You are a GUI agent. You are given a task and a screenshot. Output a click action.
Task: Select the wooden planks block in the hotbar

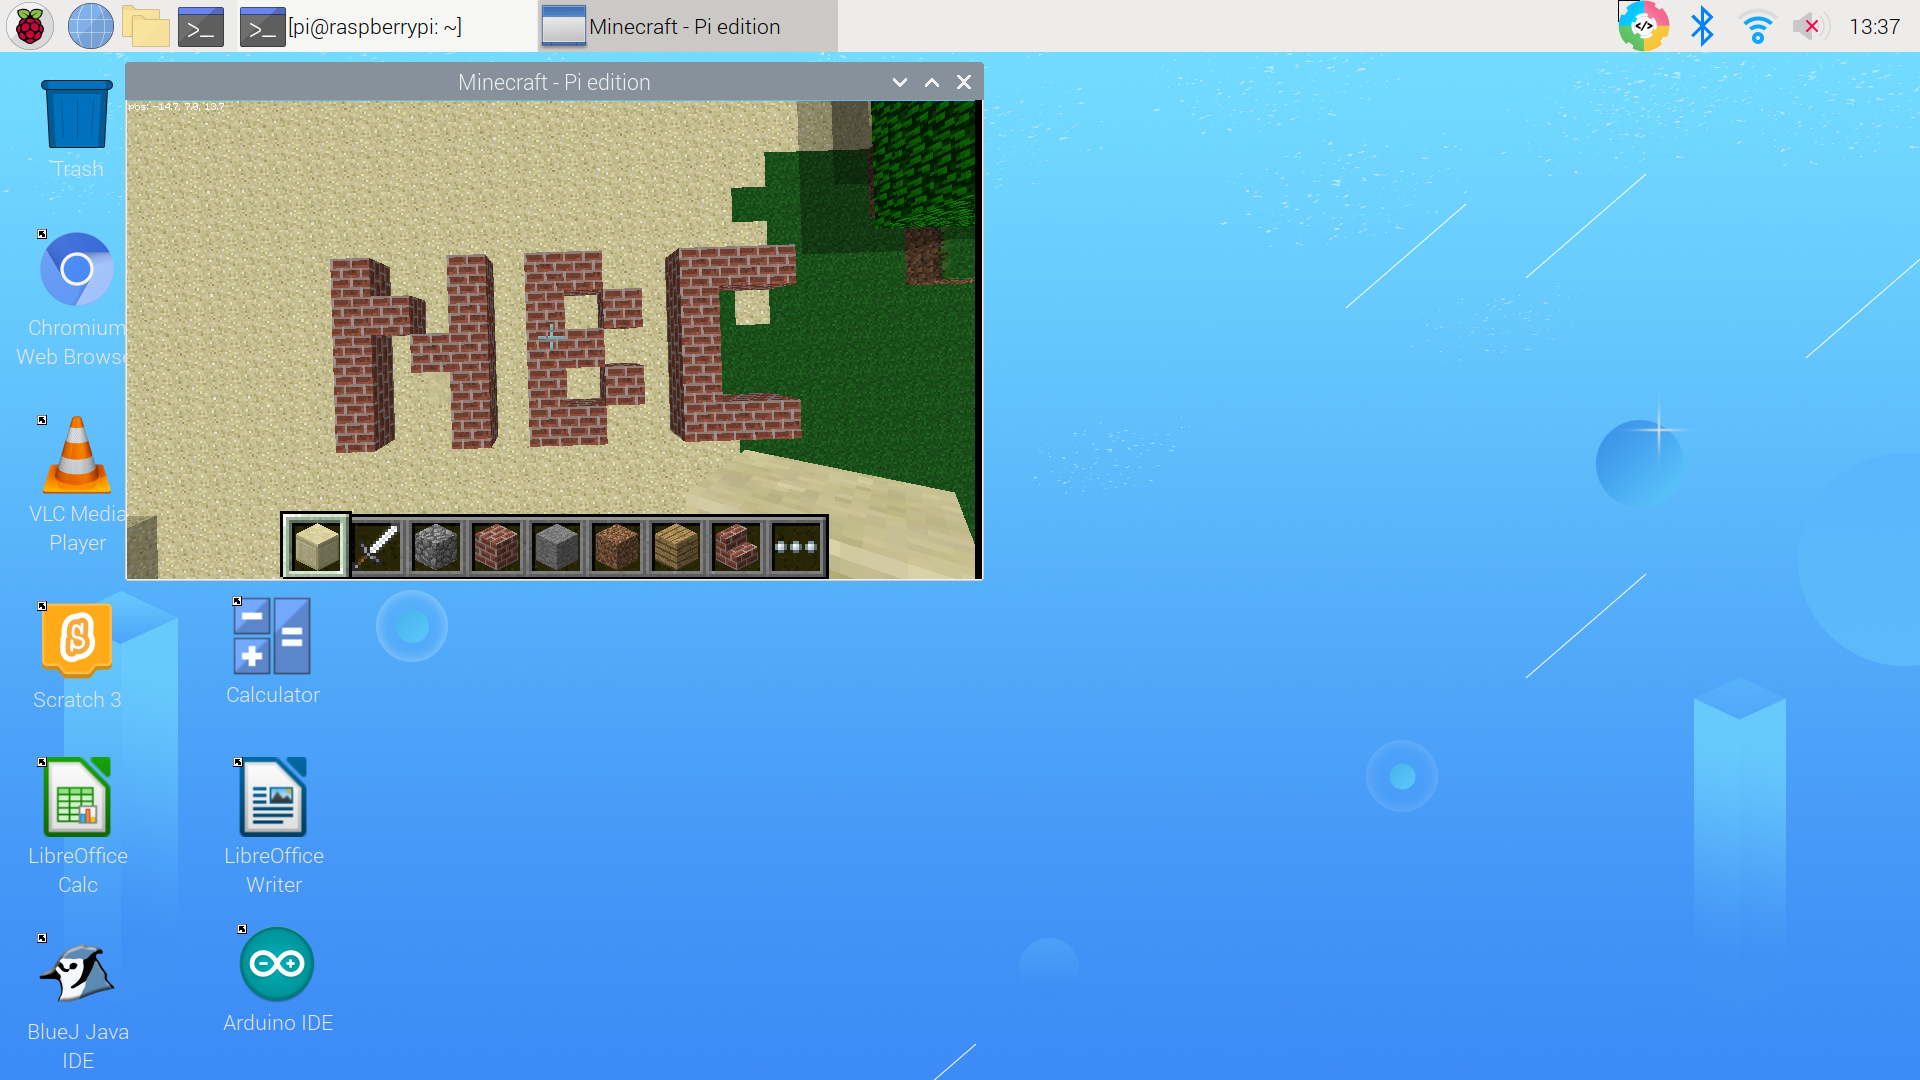[676, 546]
